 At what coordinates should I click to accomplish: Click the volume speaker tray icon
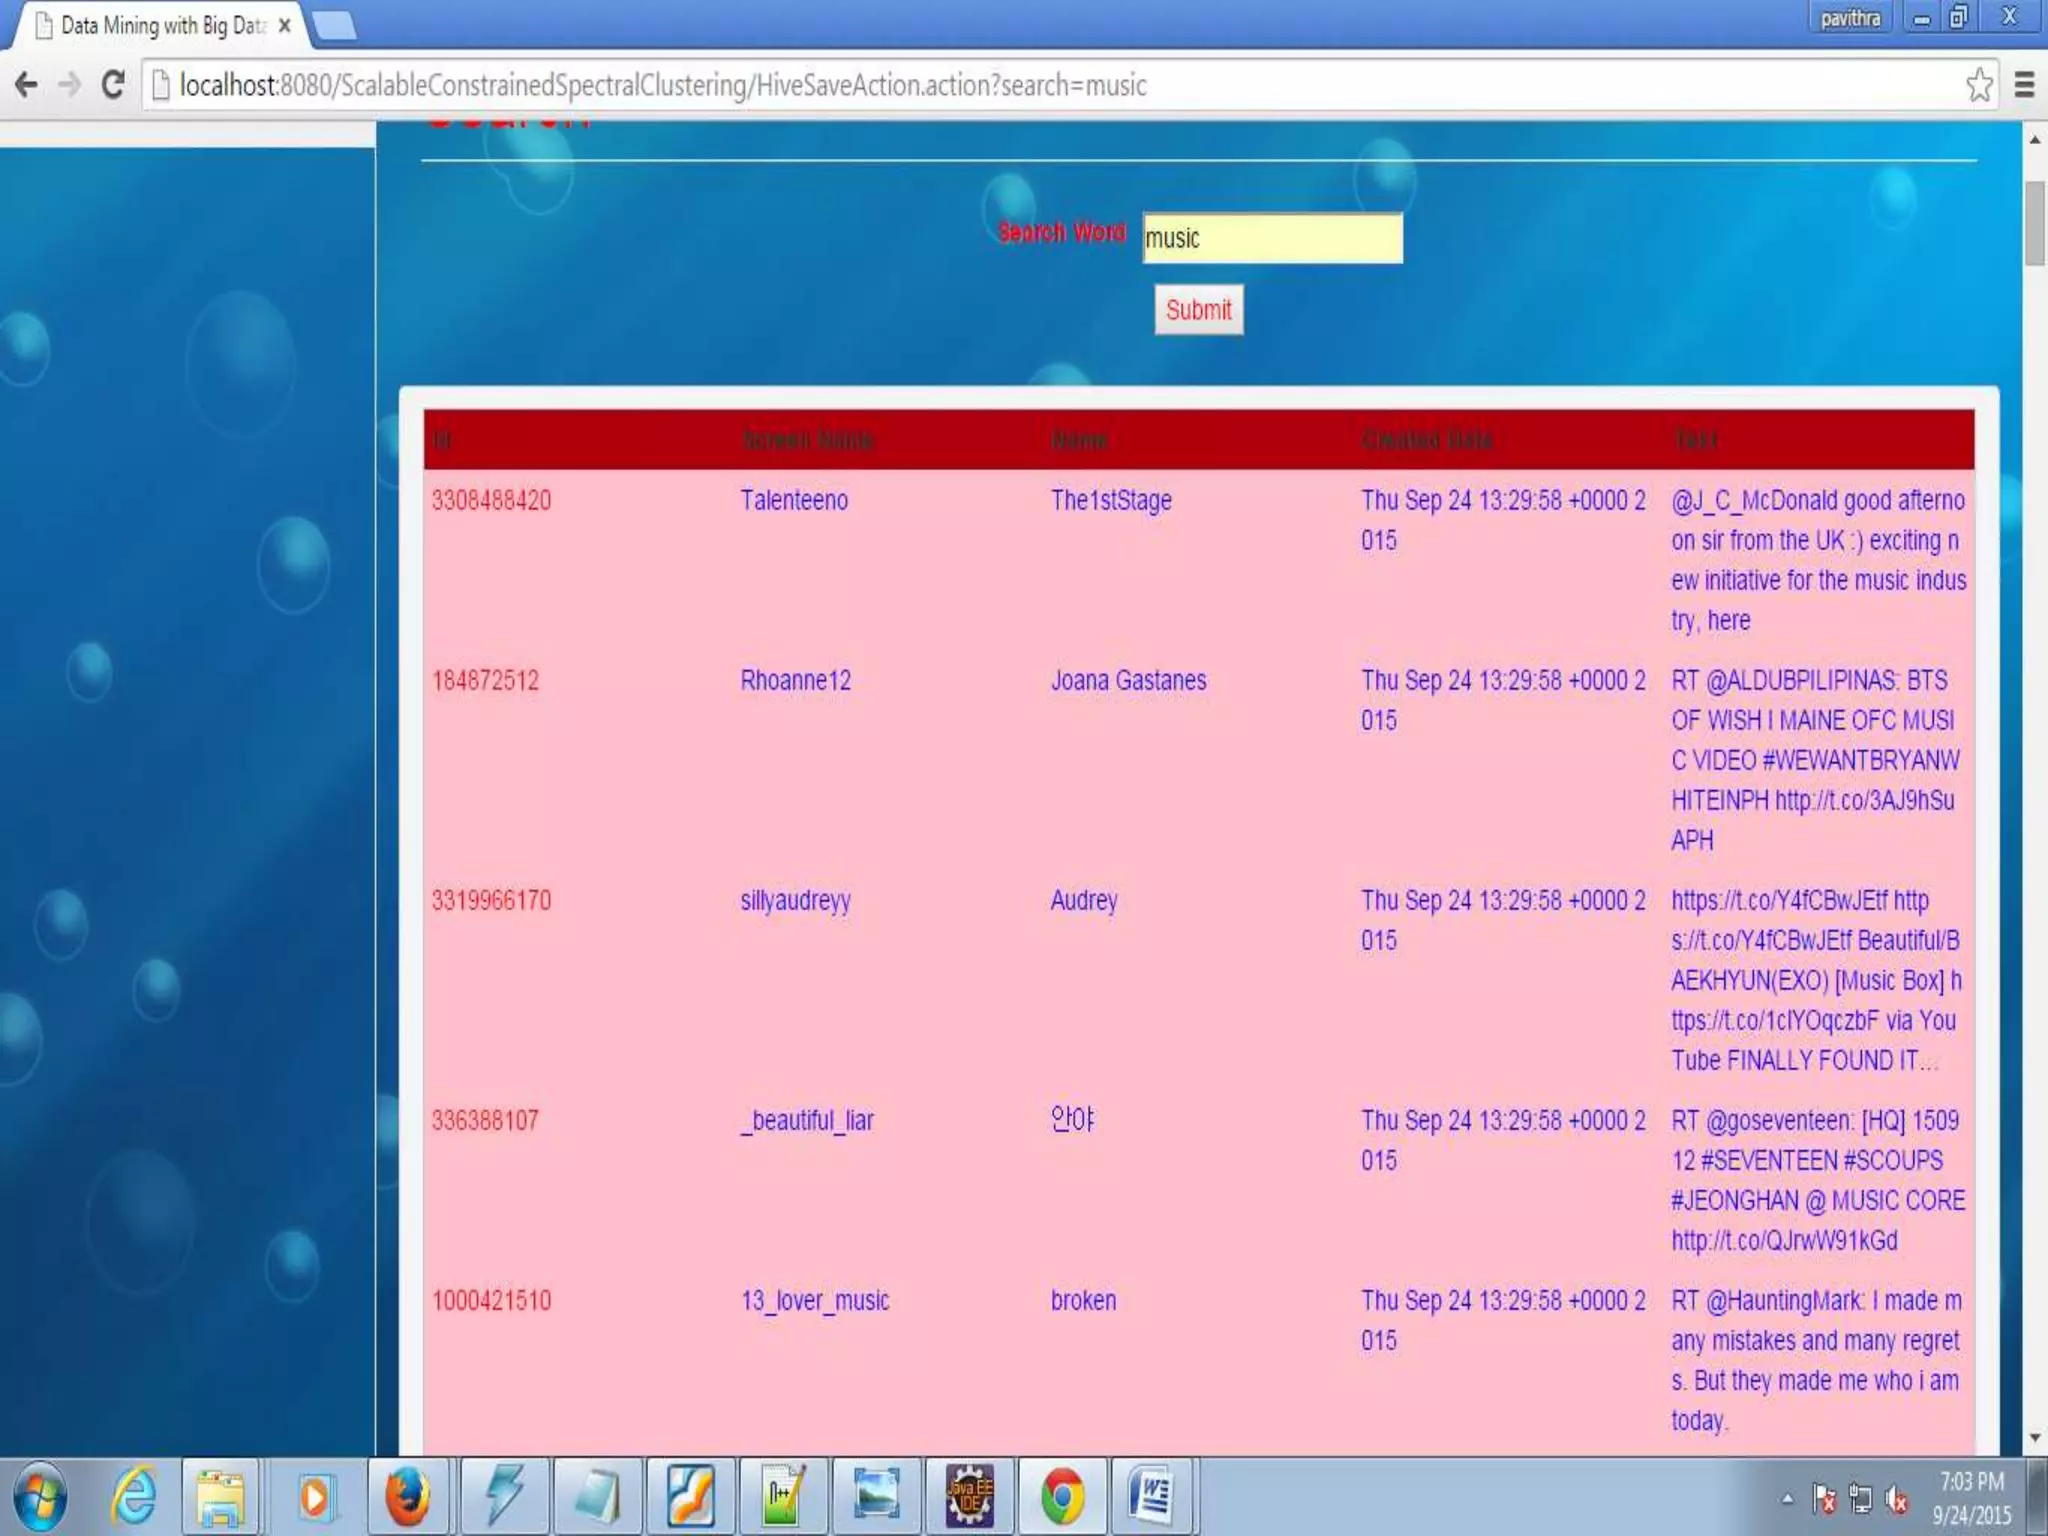[1895, 1499]
